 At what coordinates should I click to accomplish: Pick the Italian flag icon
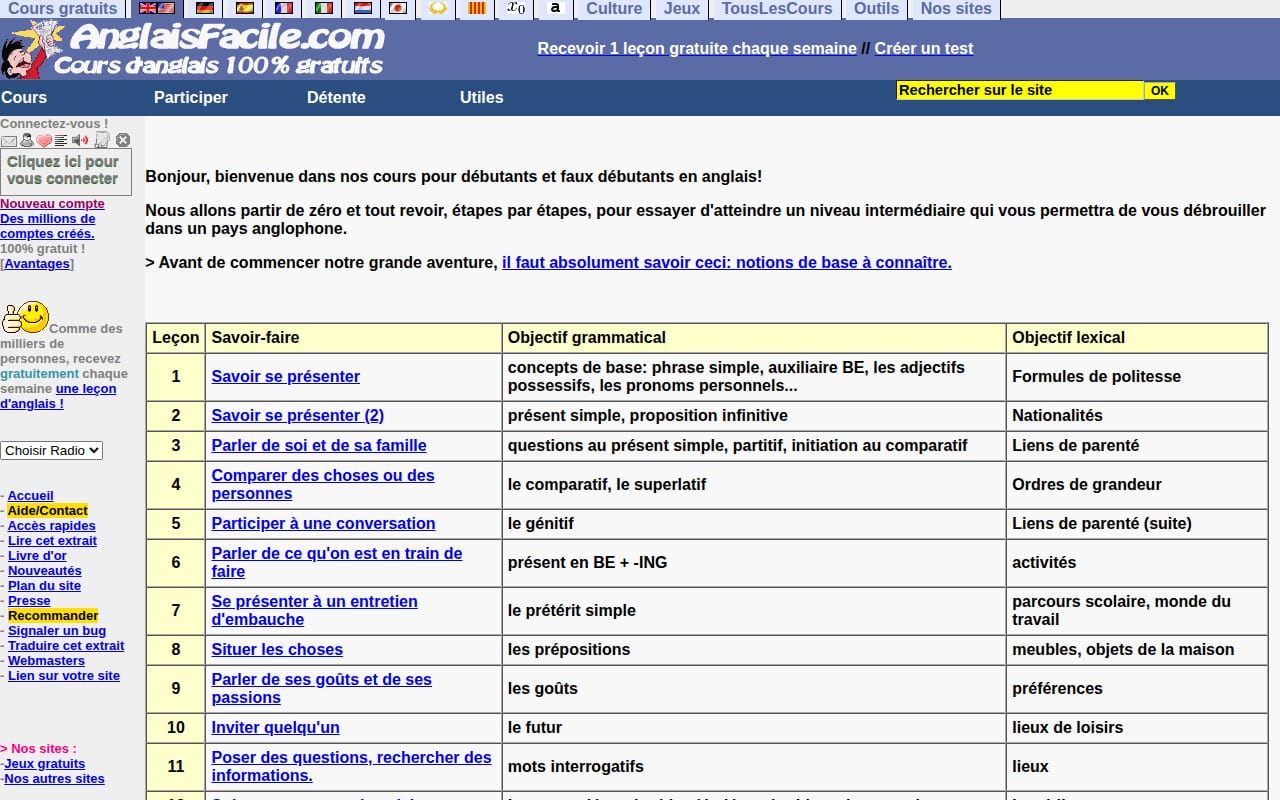[x=324, y=8]
